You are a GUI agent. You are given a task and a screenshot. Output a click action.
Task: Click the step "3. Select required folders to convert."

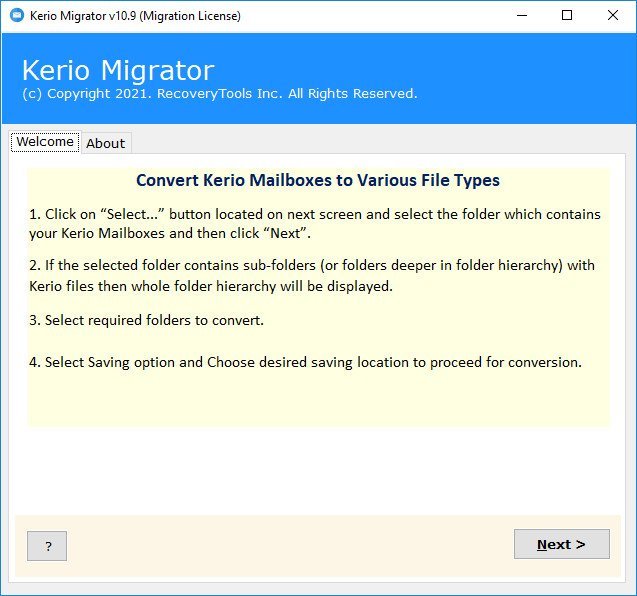(146, 320)
